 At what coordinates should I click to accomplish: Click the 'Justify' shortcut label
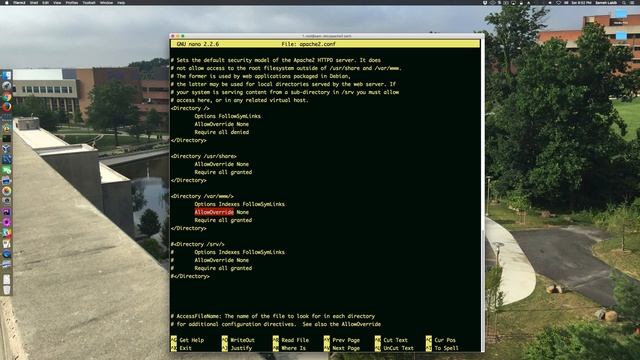[x=241, y=348]
